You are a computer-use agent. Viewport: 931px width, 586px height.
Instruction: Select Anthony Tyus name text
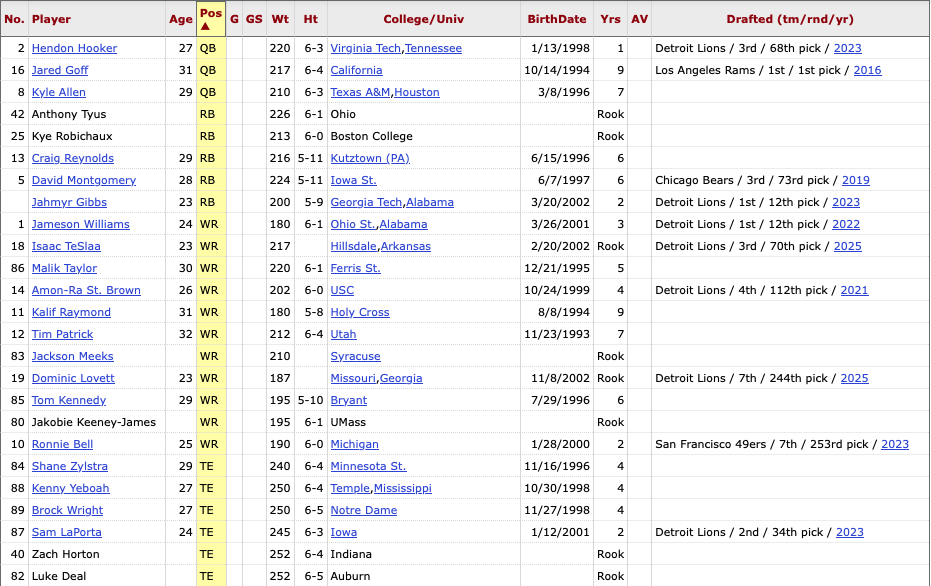(x=69, y=114)
